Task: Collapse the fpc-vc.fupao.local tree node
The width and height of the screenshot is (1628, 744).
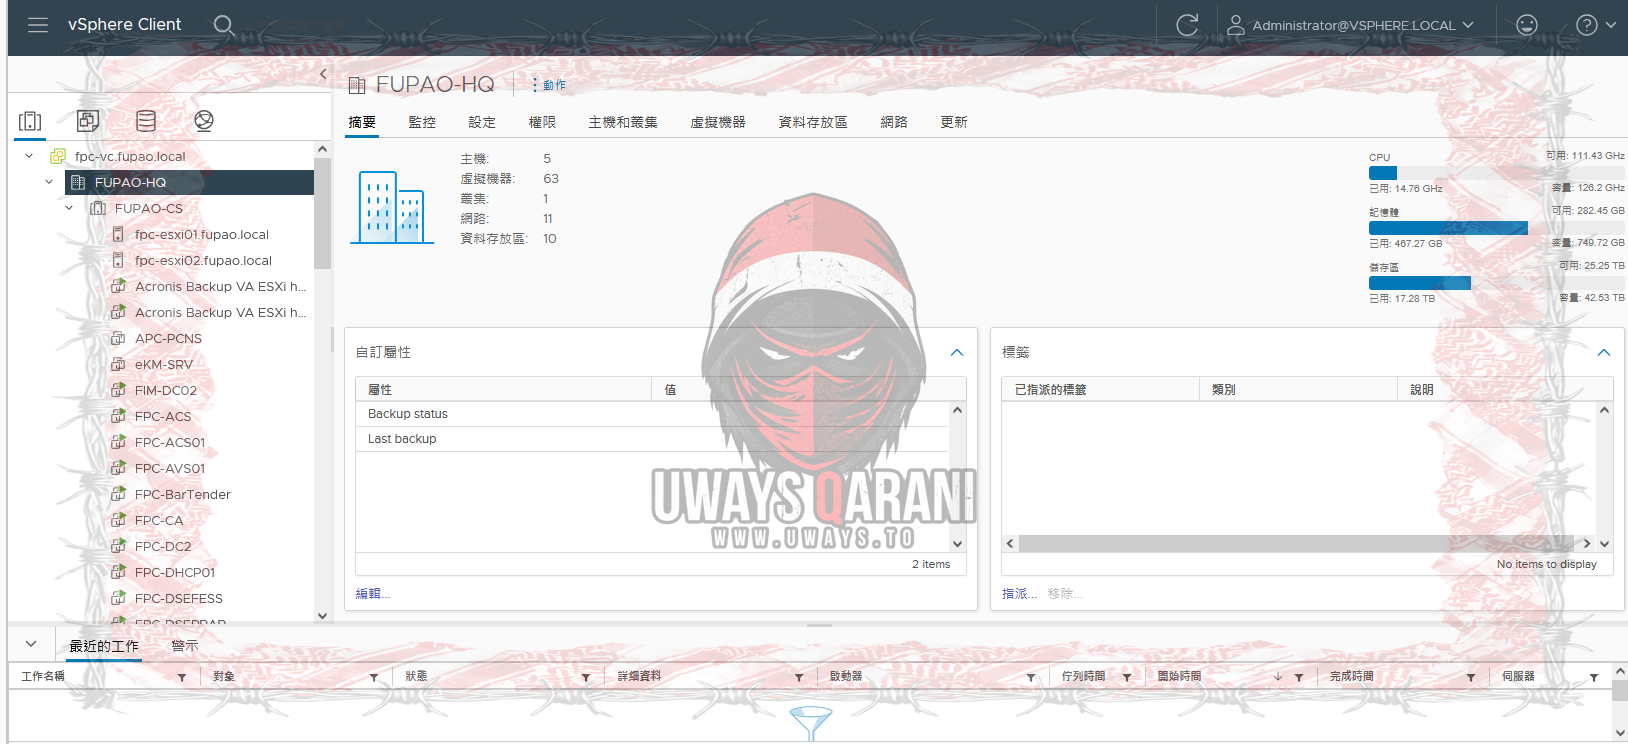Action: [x=29, y=156]
